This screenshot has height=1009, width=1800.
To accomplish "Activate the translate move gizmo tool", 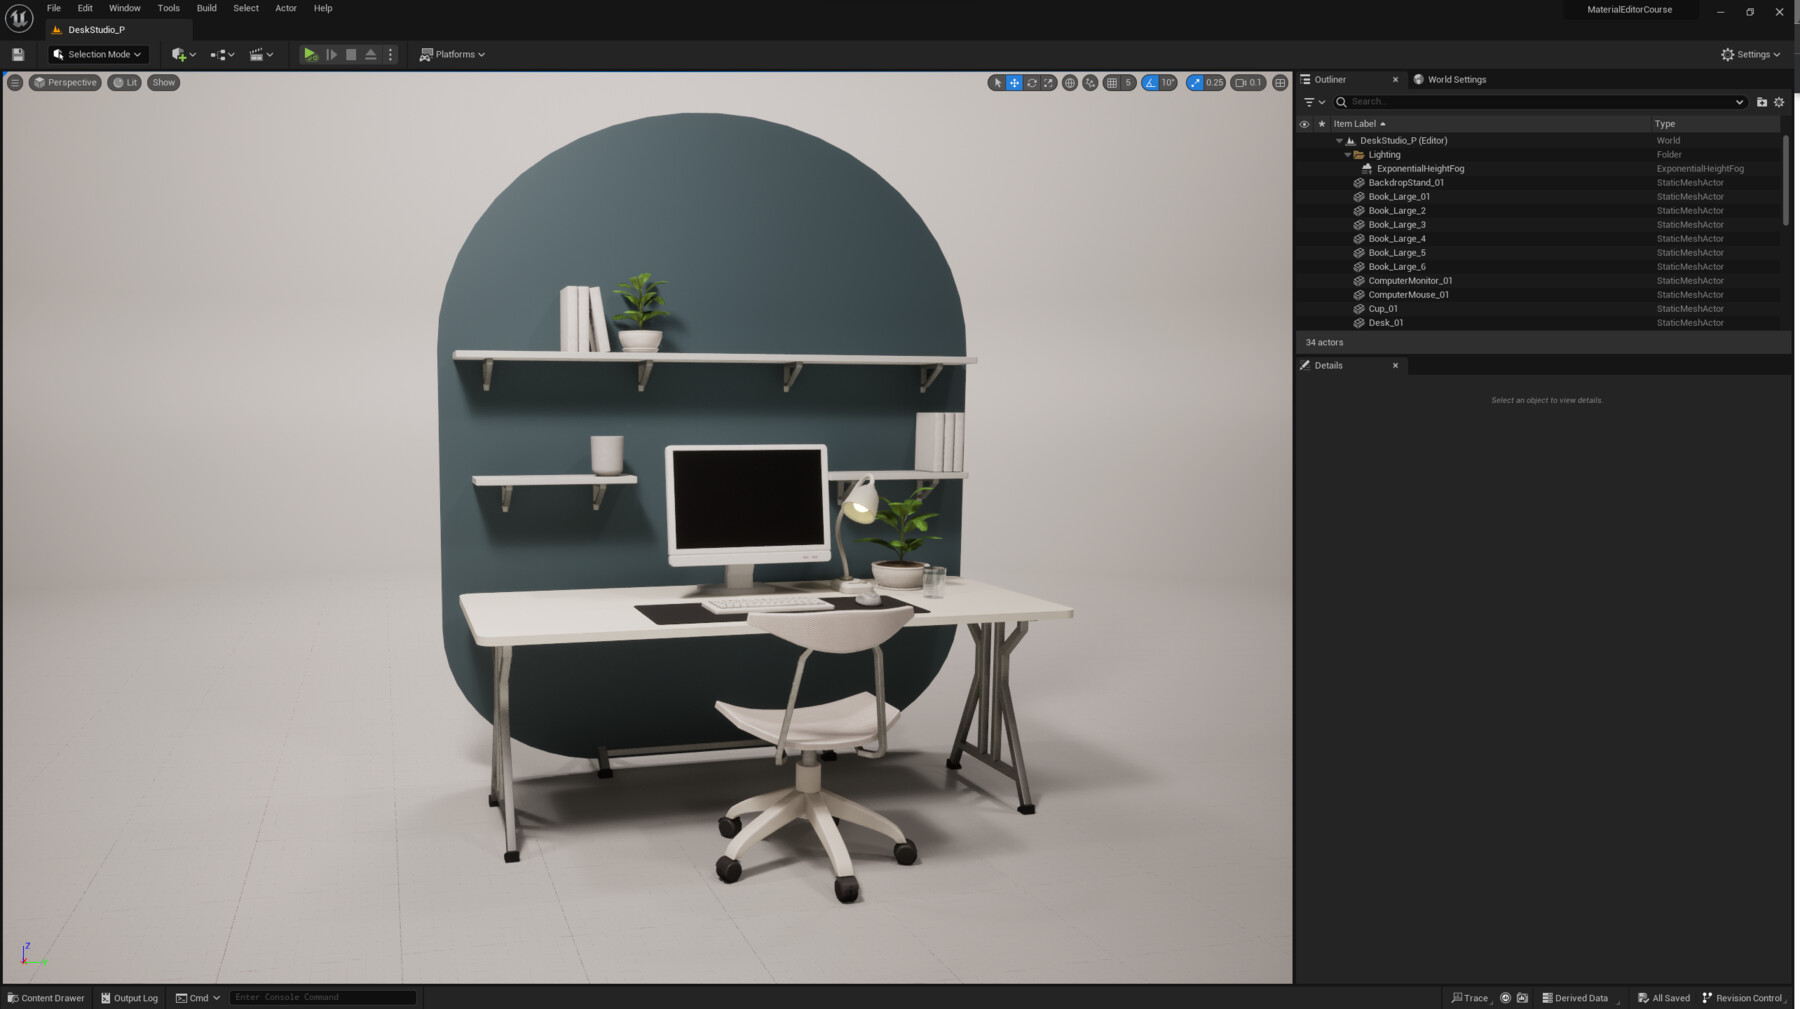I will (x=1014, y=83).
